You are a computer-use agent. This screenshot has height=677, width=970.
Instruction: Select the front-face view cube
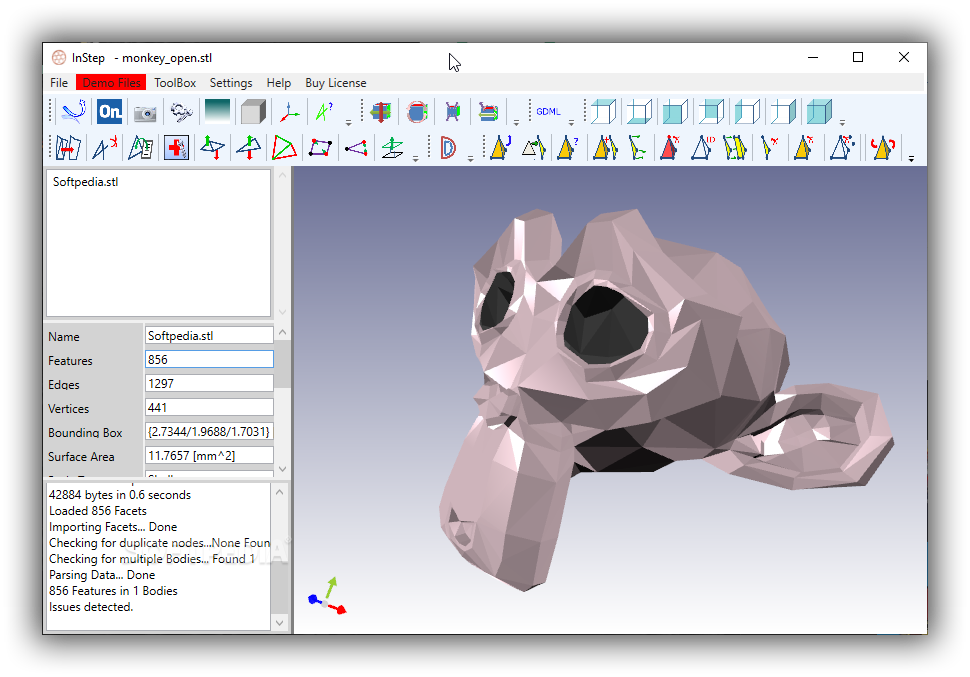[676, 112]
